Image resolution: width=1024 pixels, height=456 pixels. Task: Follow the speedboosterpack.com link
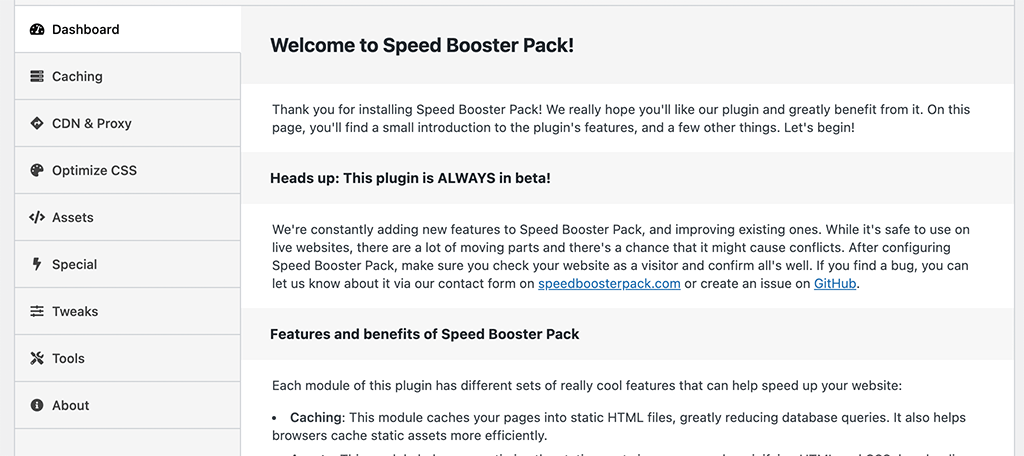[609, 284]
